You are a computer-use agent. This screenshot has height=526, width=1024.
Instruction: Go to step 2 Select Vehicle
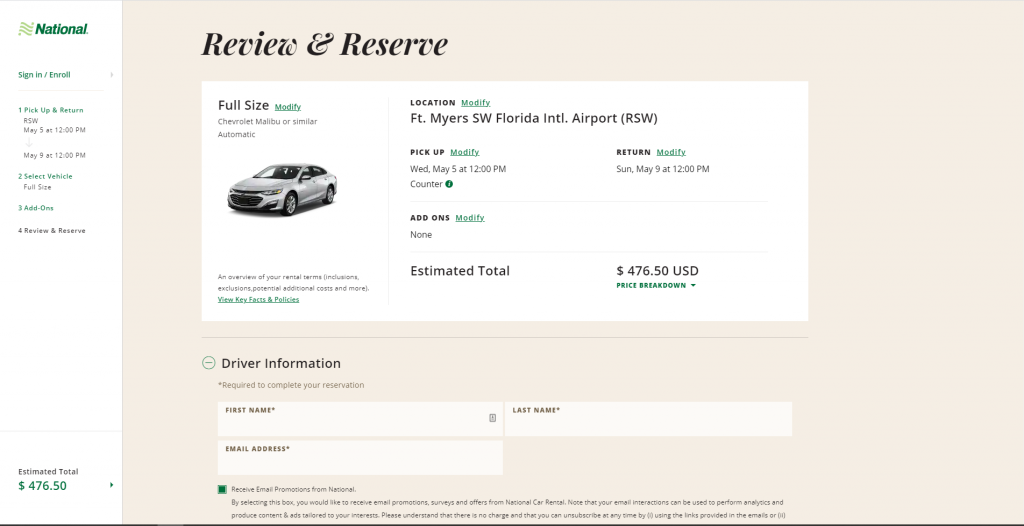click(x=45, y=176)
